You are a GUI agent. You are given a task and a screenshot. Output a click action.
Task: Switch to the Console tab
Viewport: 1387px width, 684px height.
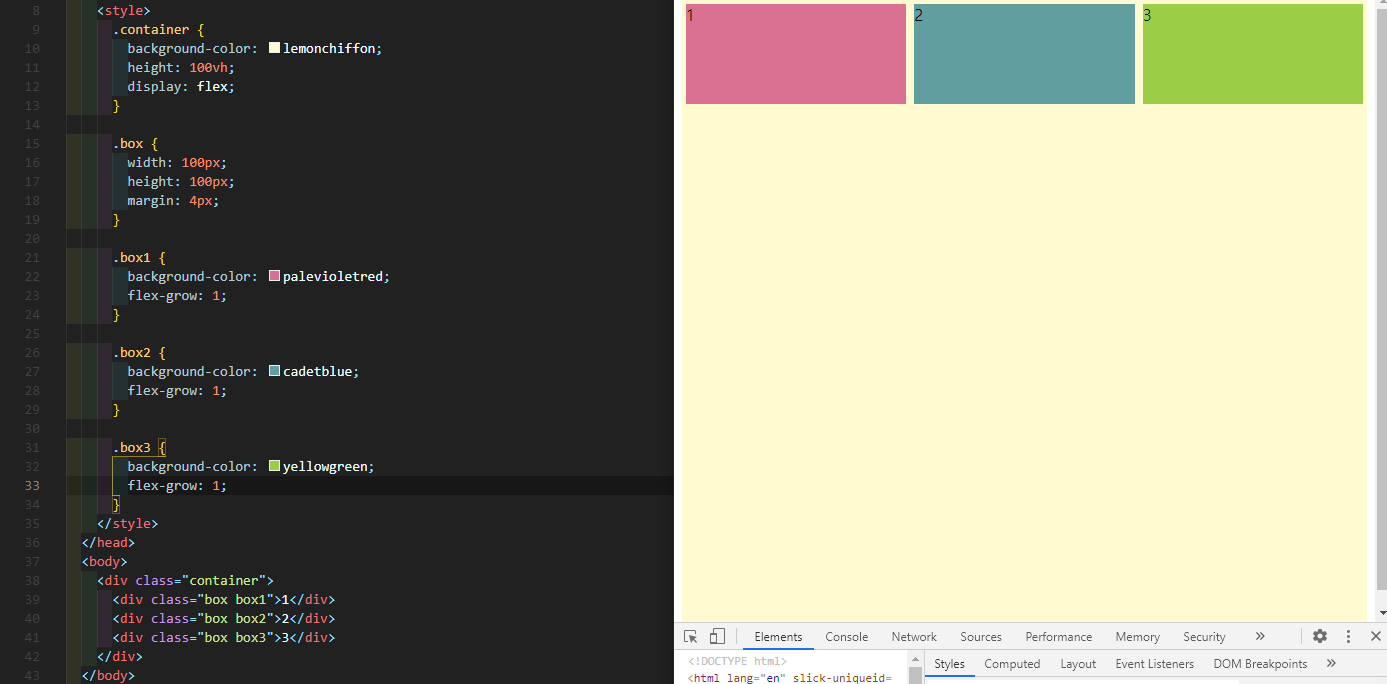tap(847, 637)
